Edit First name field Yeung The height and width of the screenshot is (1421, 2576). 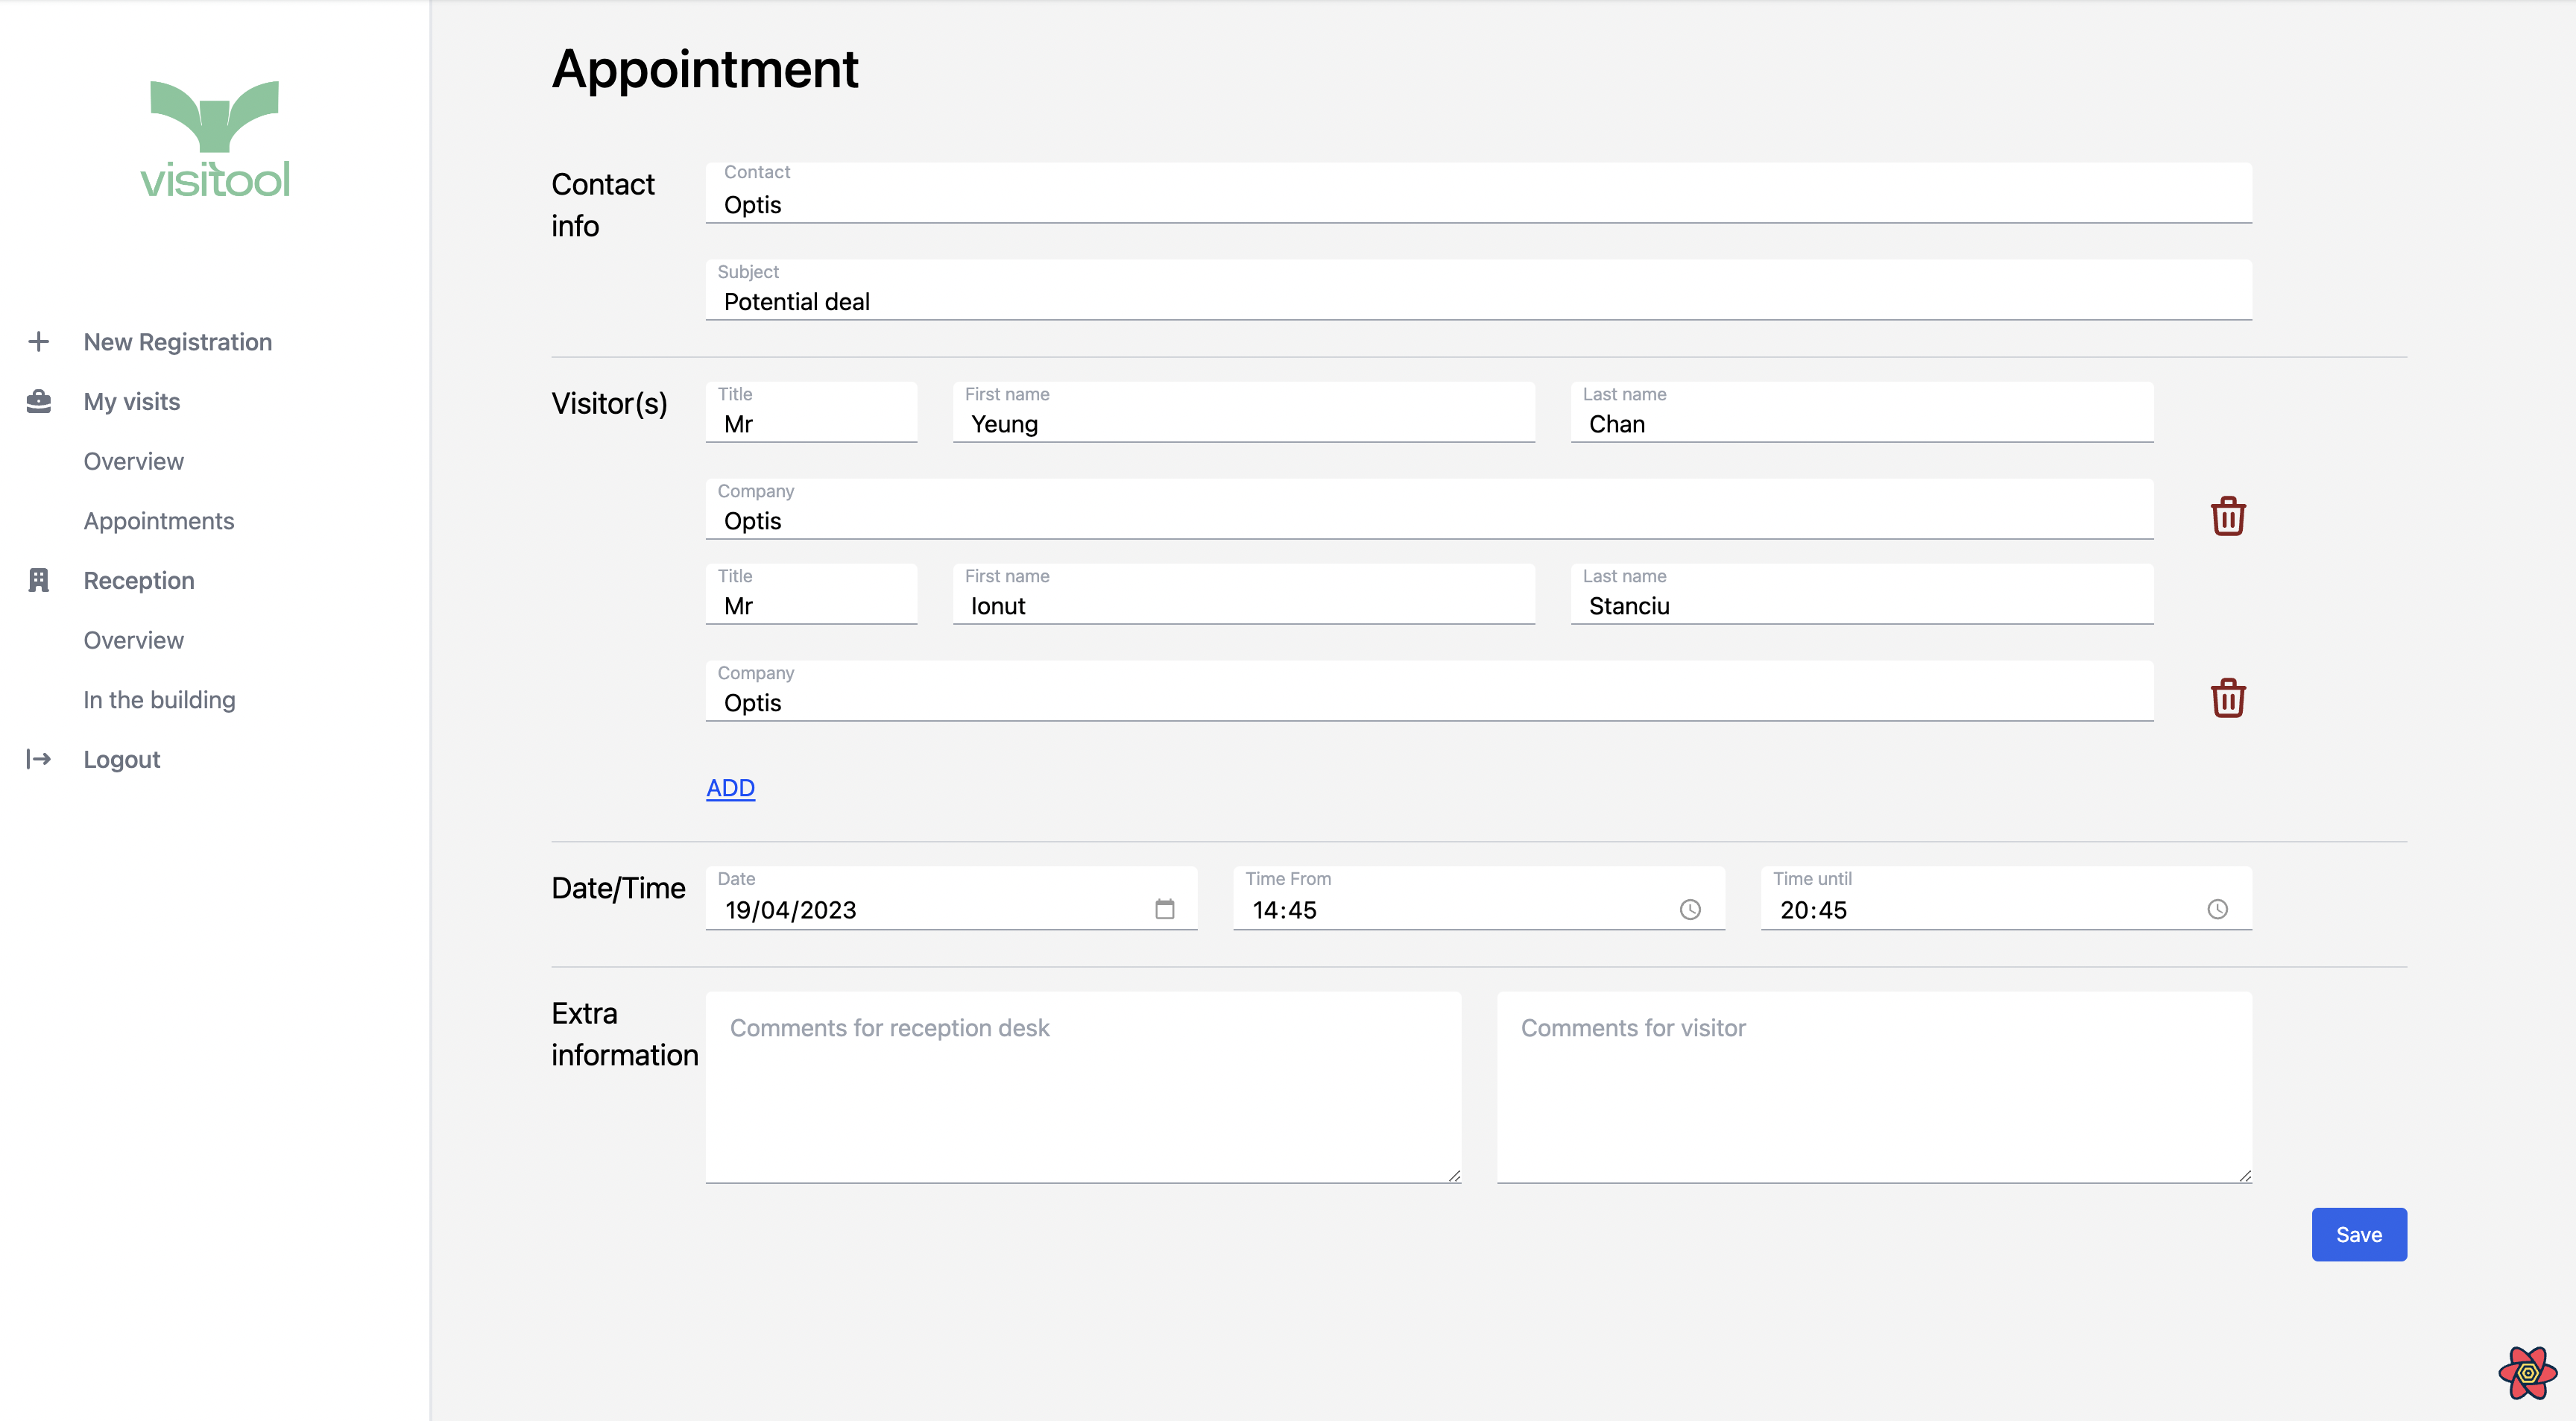[1244, 412]
